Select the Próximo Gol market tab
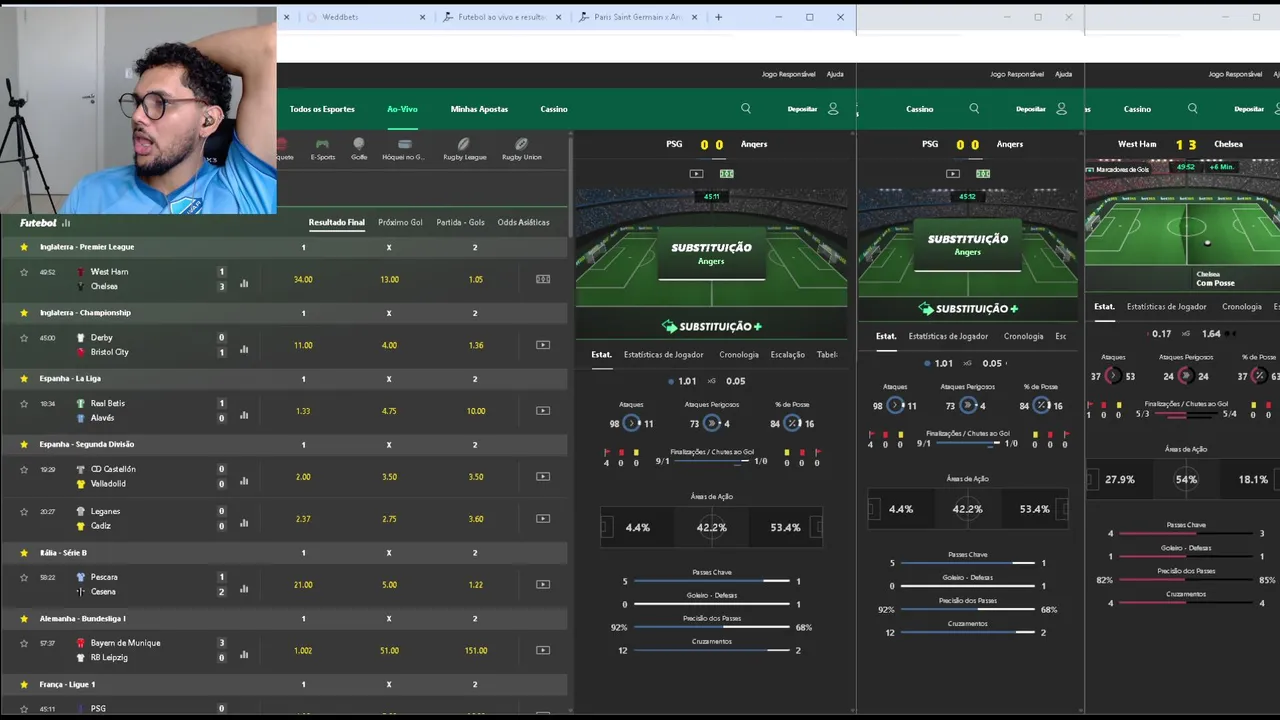This screenshot has width=1280, height=720. pyautogui.click(x=400, y=222)
